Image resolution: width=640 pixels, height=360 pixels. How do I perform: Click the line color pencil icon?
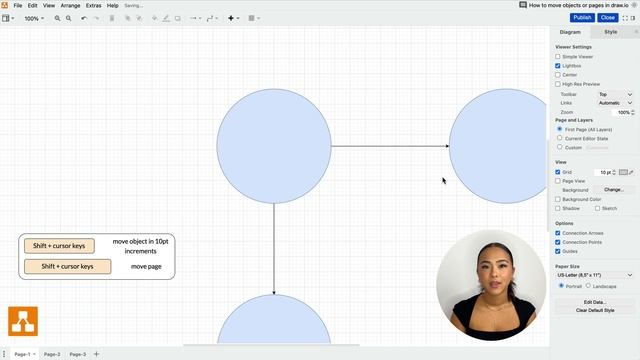166,18
